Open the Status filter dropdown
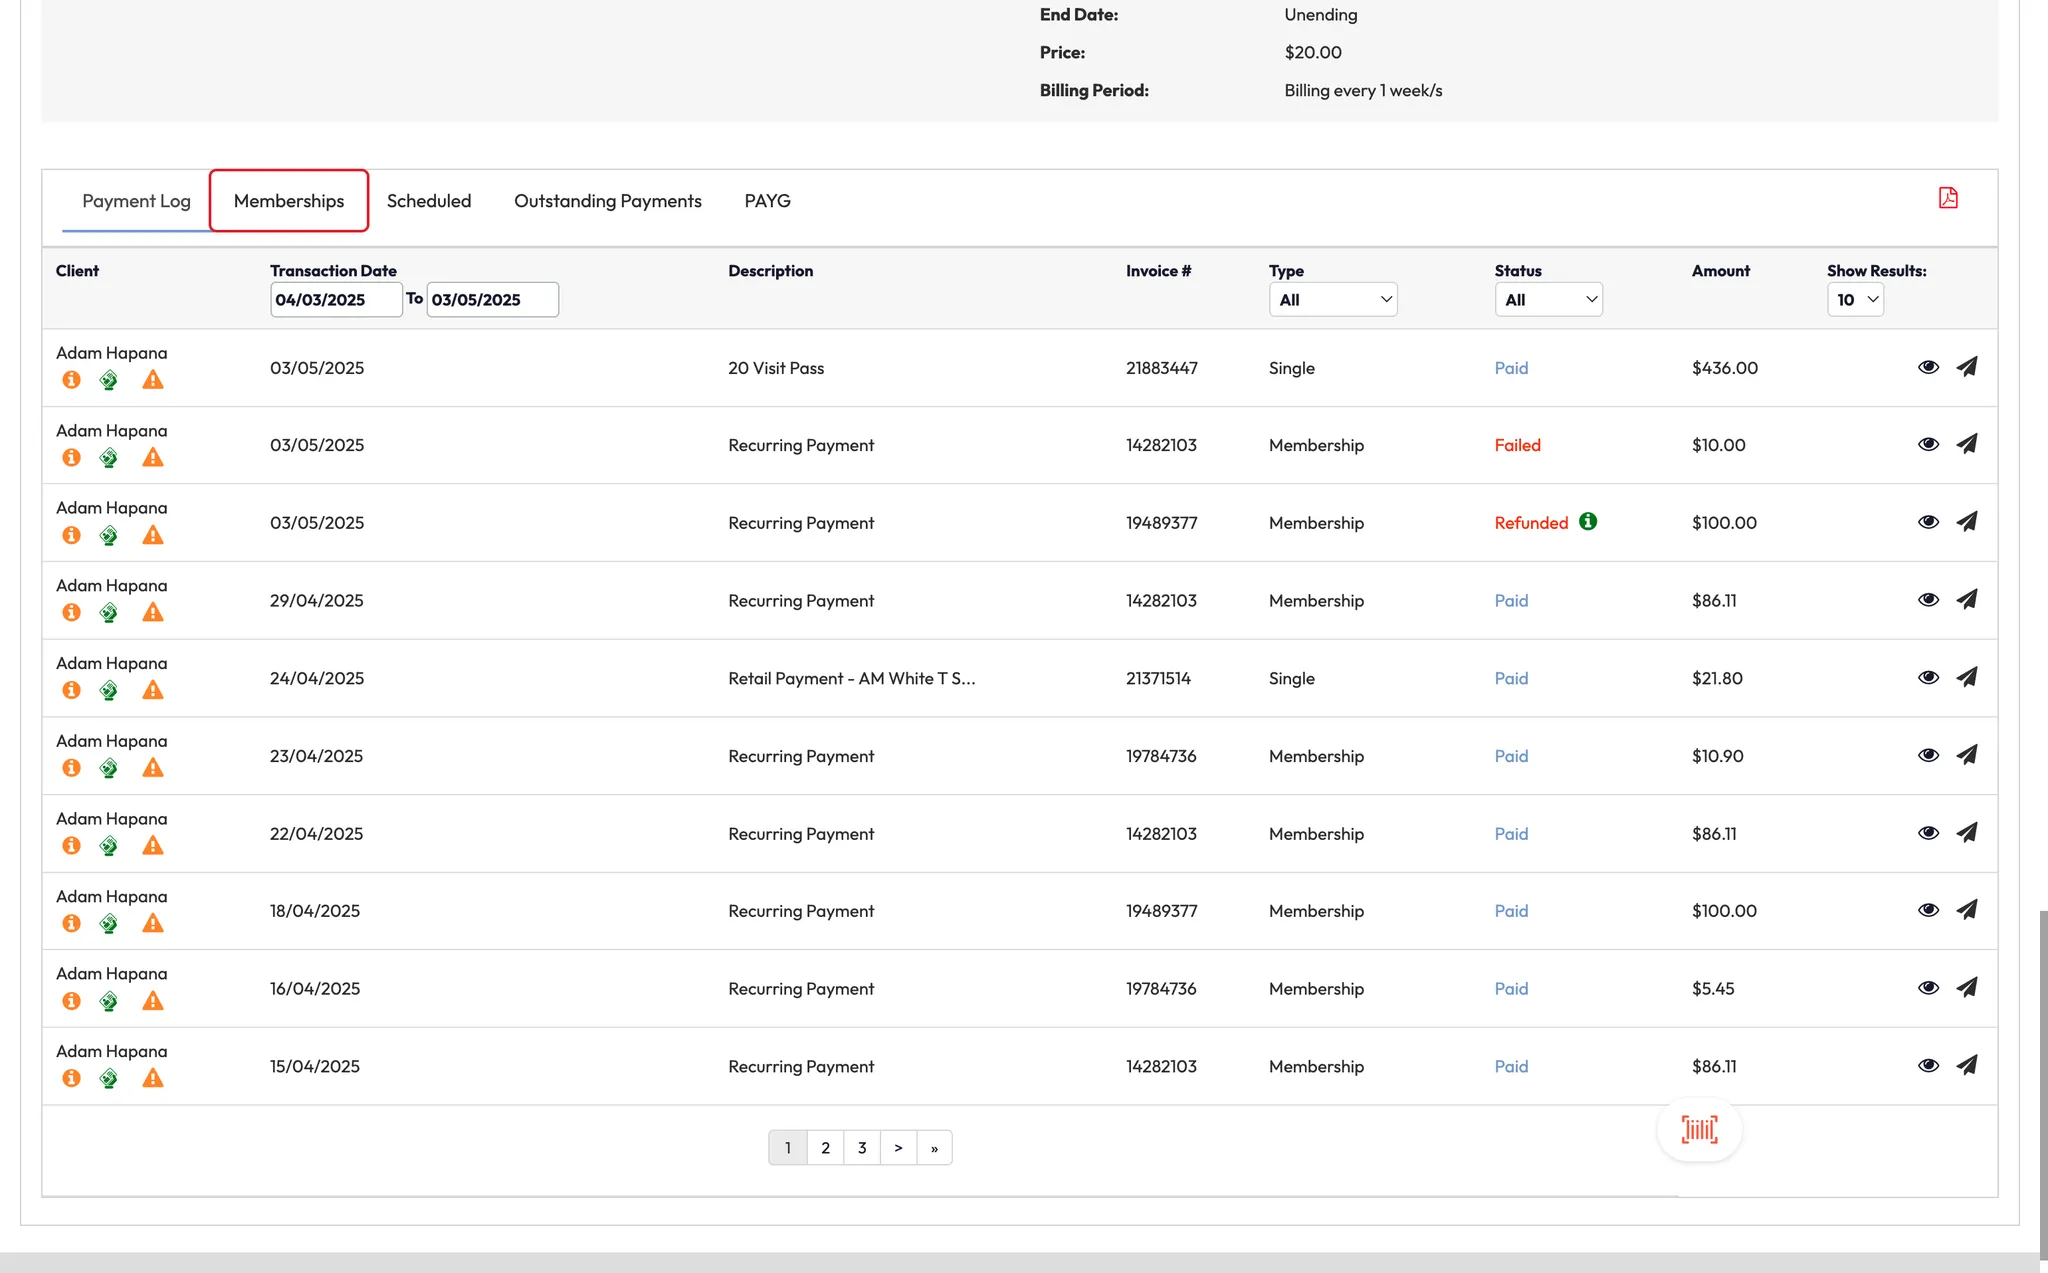Screen dimensions: 2048x1273 [x=1548, y=300]
